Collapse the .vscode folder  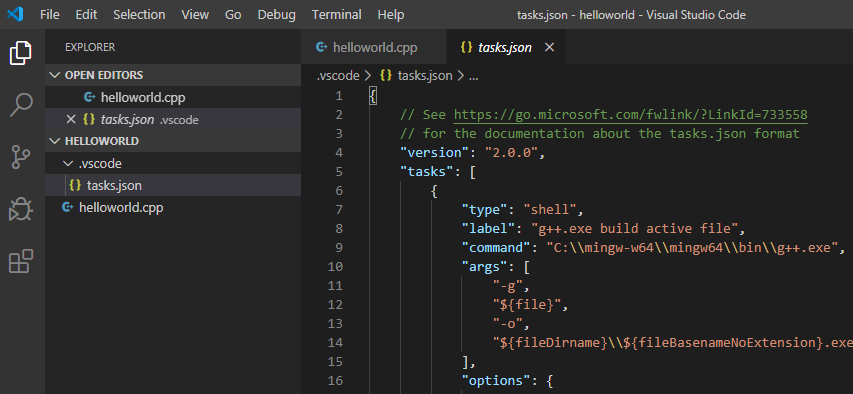coord(67,163)
